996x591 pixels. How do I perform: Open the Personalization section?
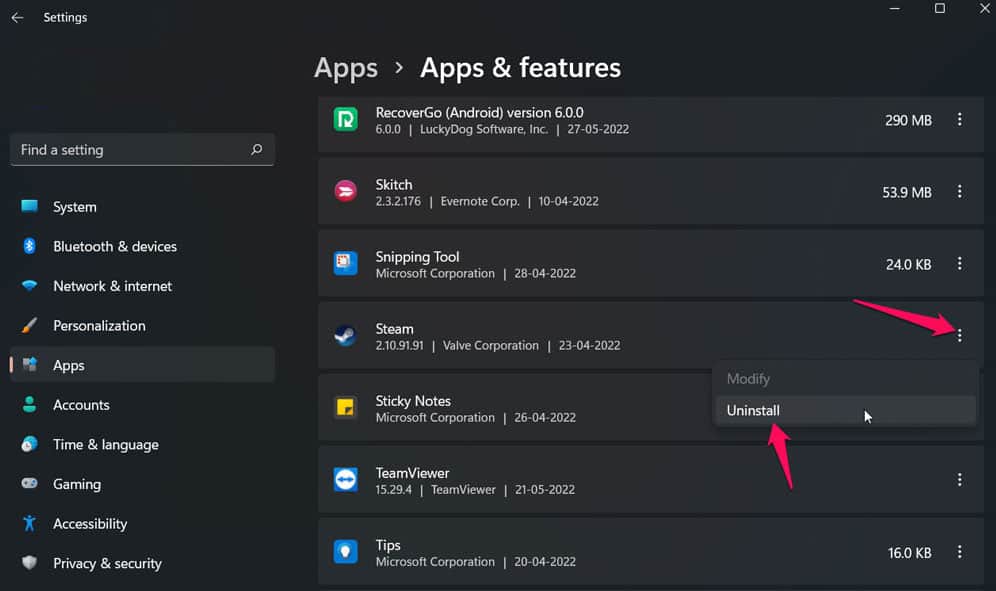coord(99,325)
